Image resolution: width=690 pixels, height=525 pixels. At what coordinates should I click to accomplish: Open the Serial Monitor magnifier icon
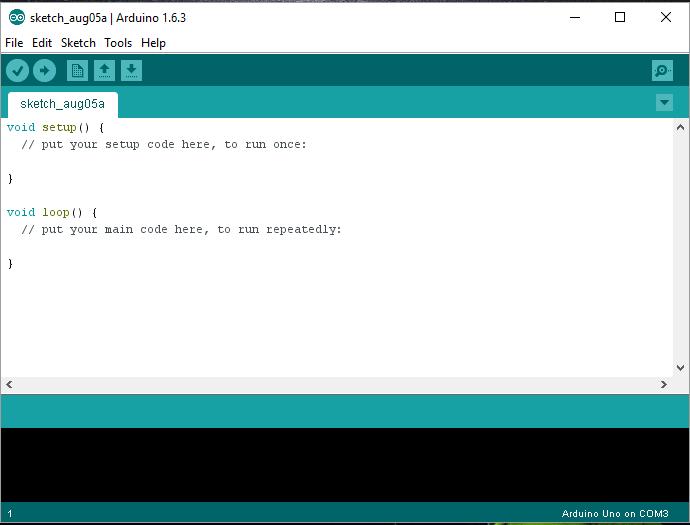click(x=662, y=70)
